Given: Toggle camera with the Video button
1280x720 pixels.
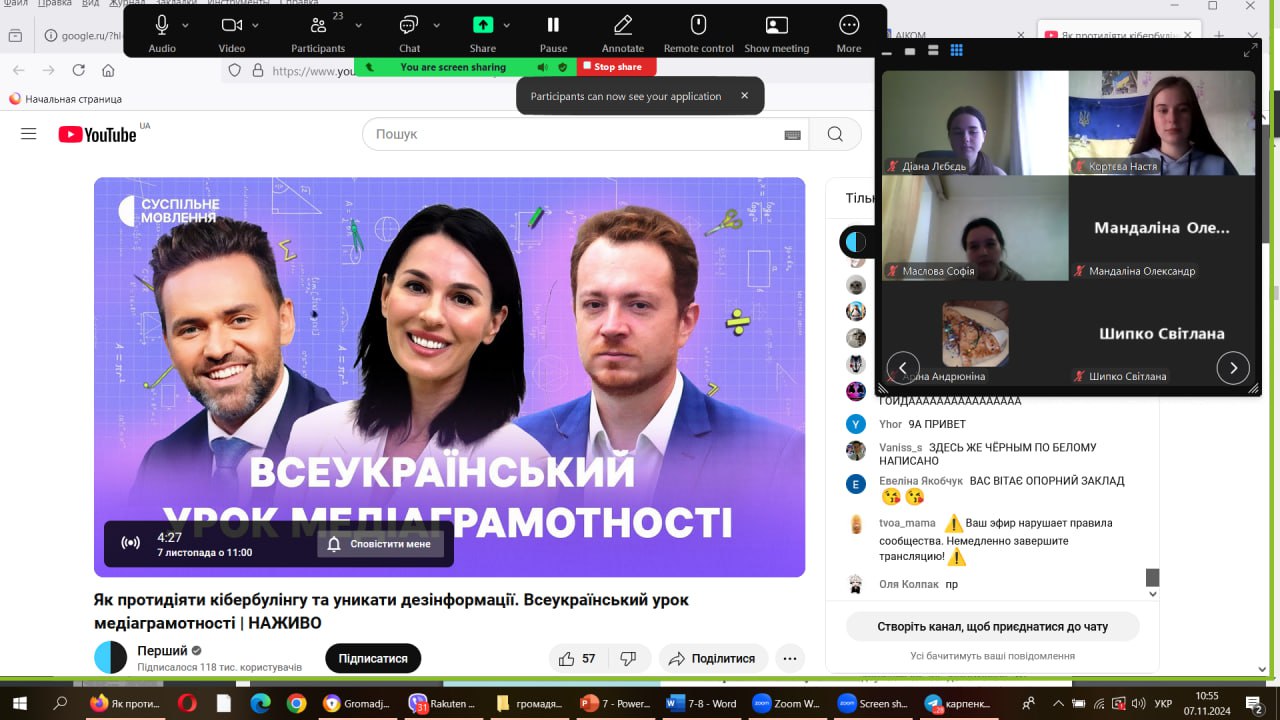Looking at the screenshot, I should pos(231,25).
